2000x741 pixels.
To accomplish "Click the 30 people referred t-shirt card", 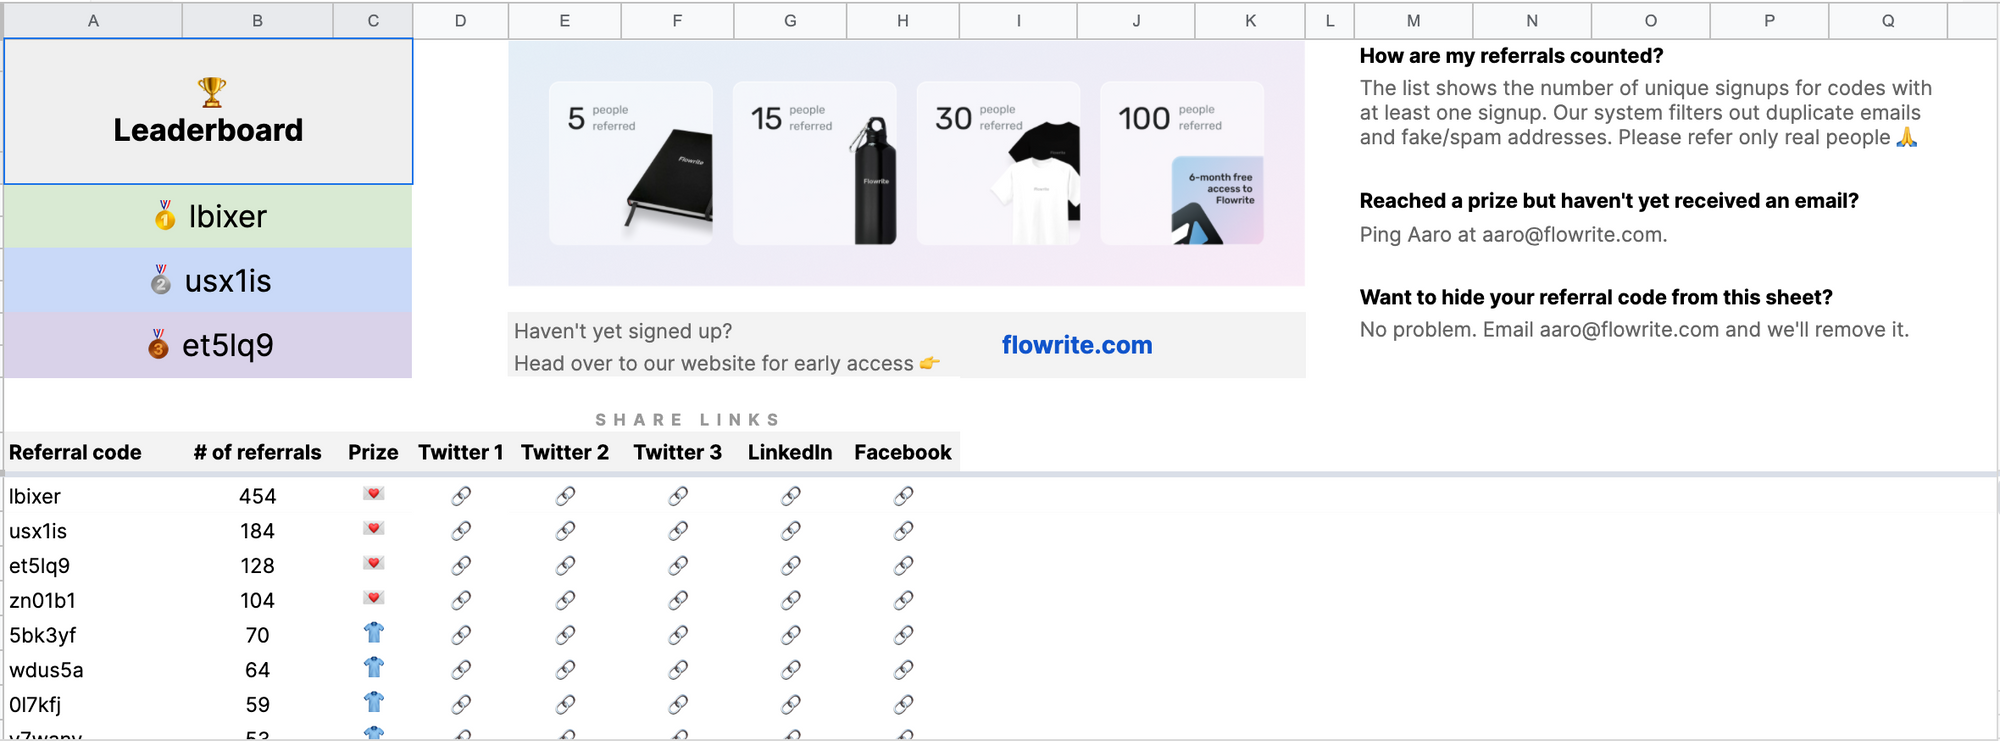I will point(998,163).
